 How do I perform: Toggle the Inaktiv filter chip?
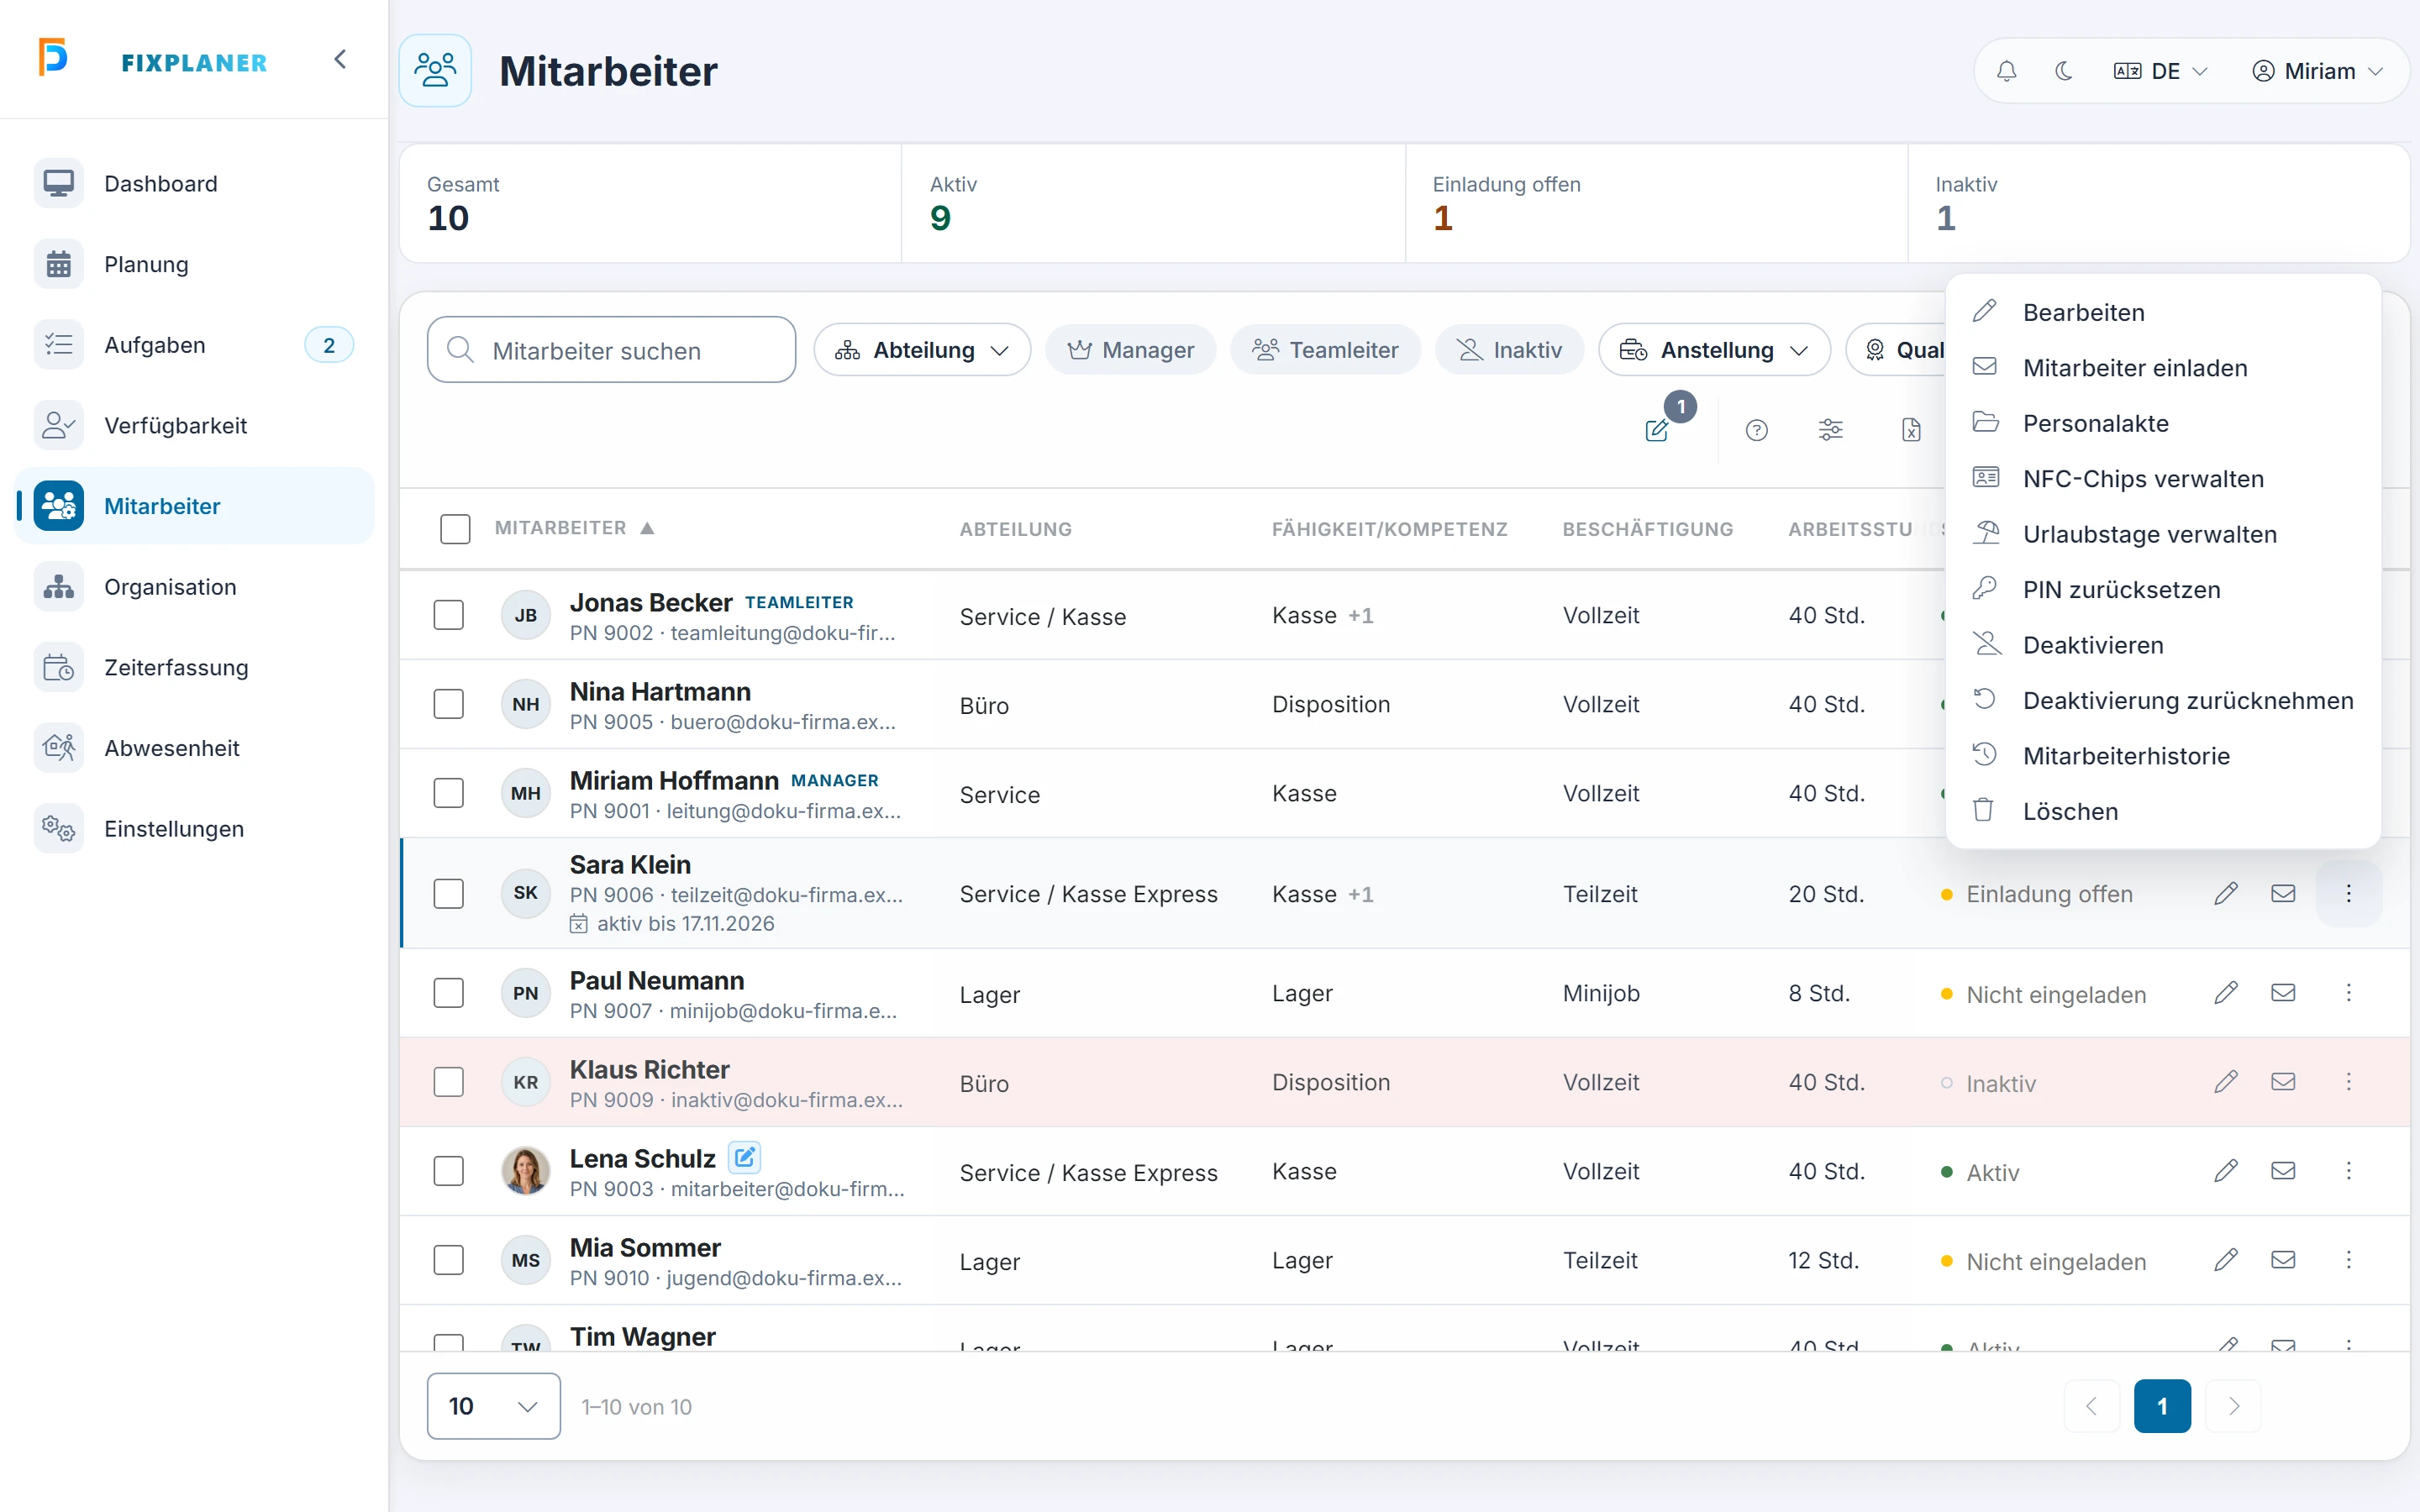tap(1509, 350)
